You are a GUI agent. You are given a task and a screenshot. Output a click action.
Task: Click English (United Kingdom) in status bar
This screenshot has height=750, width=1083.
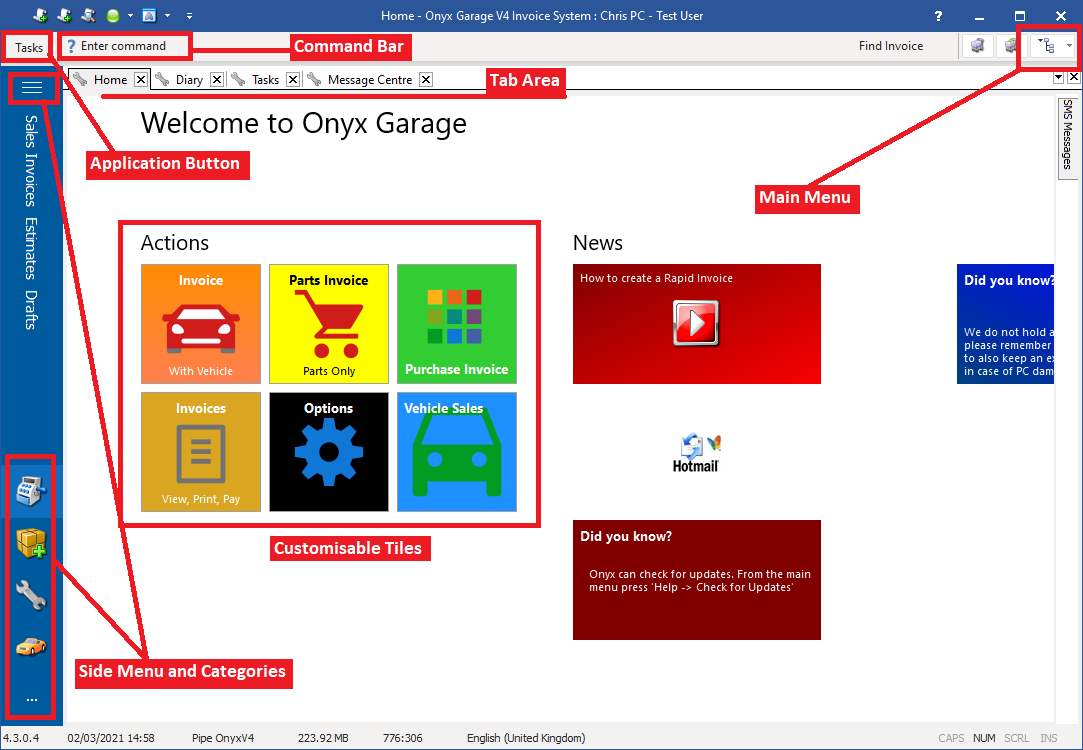point(526,738)
